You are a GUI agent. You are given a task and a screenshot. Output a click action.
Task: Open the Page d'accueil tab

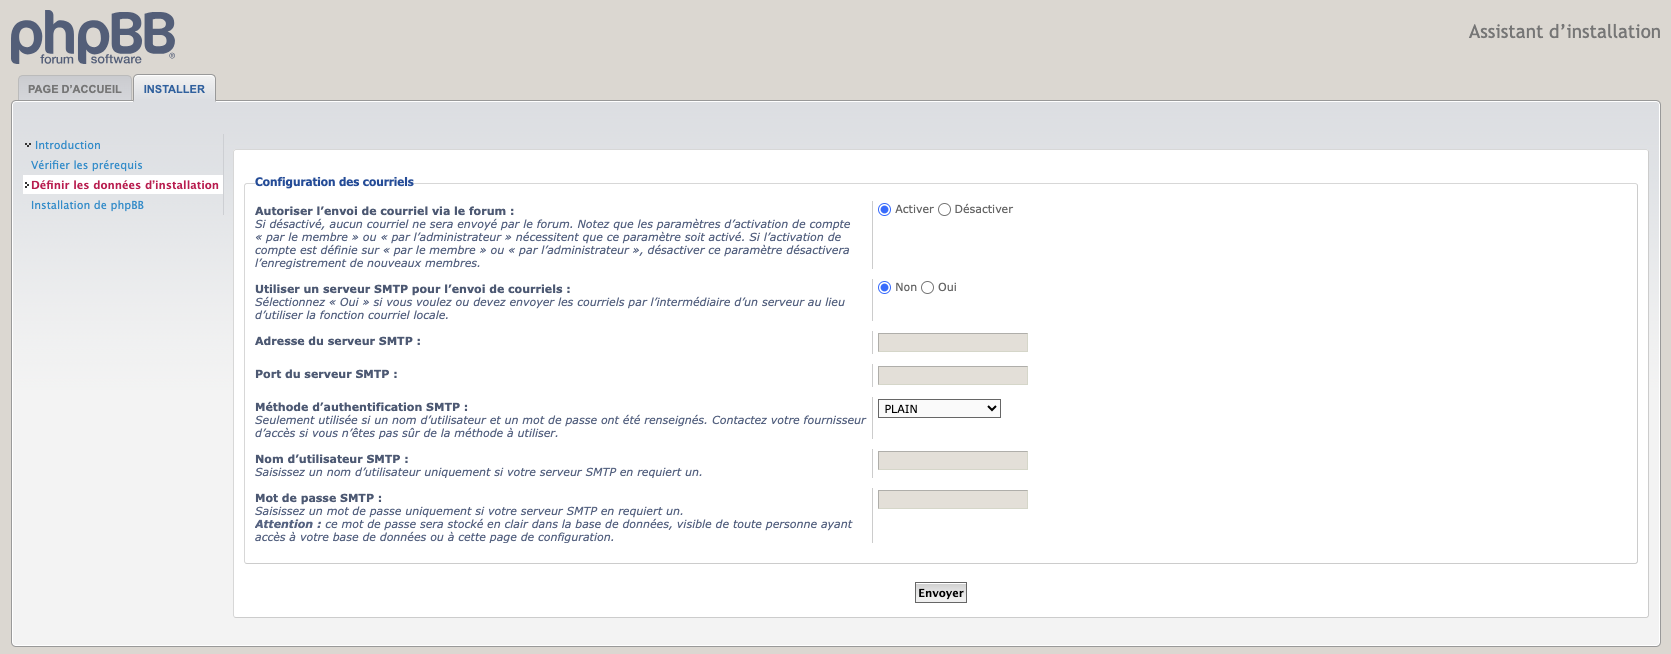[x=74, y=89]
